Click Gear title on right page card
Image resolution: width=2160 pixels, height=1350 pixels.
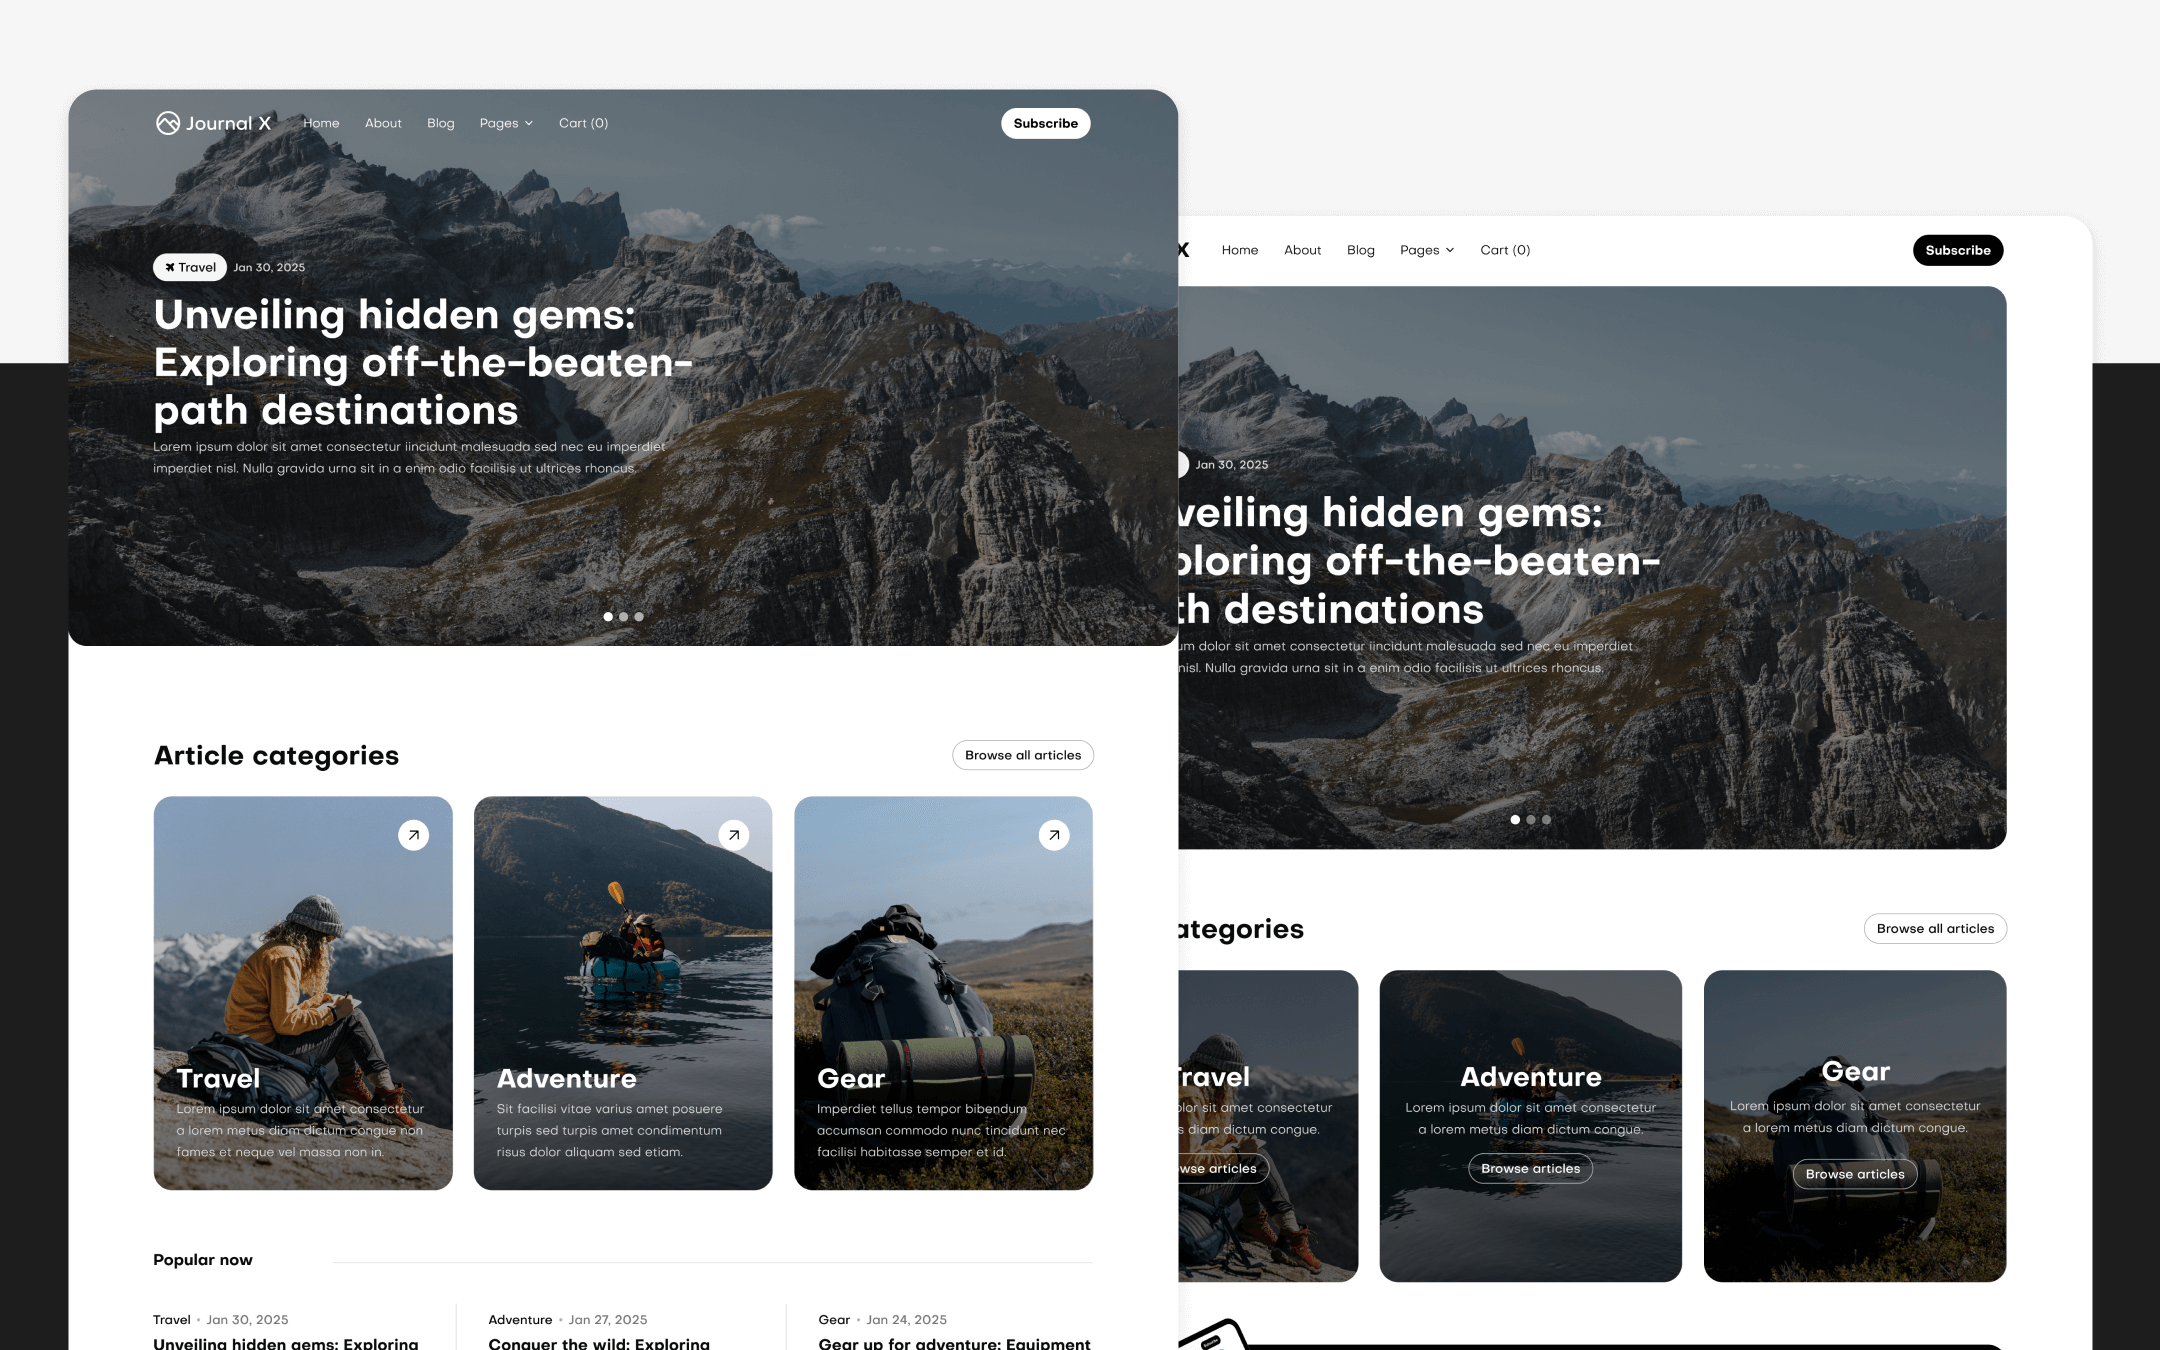point(1856,1072)
